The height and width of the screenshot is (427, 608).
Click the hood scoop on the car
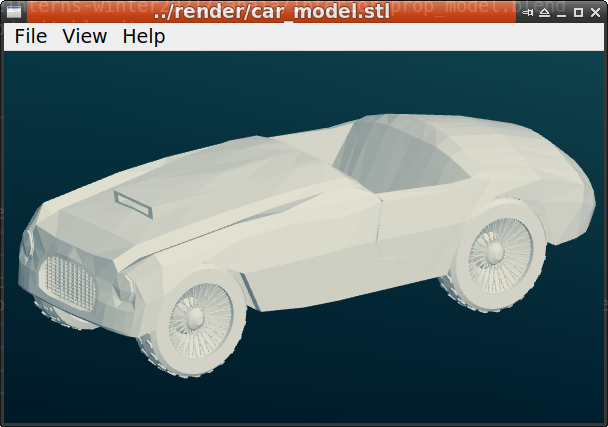pyautogui.click(x=133, y=201)
